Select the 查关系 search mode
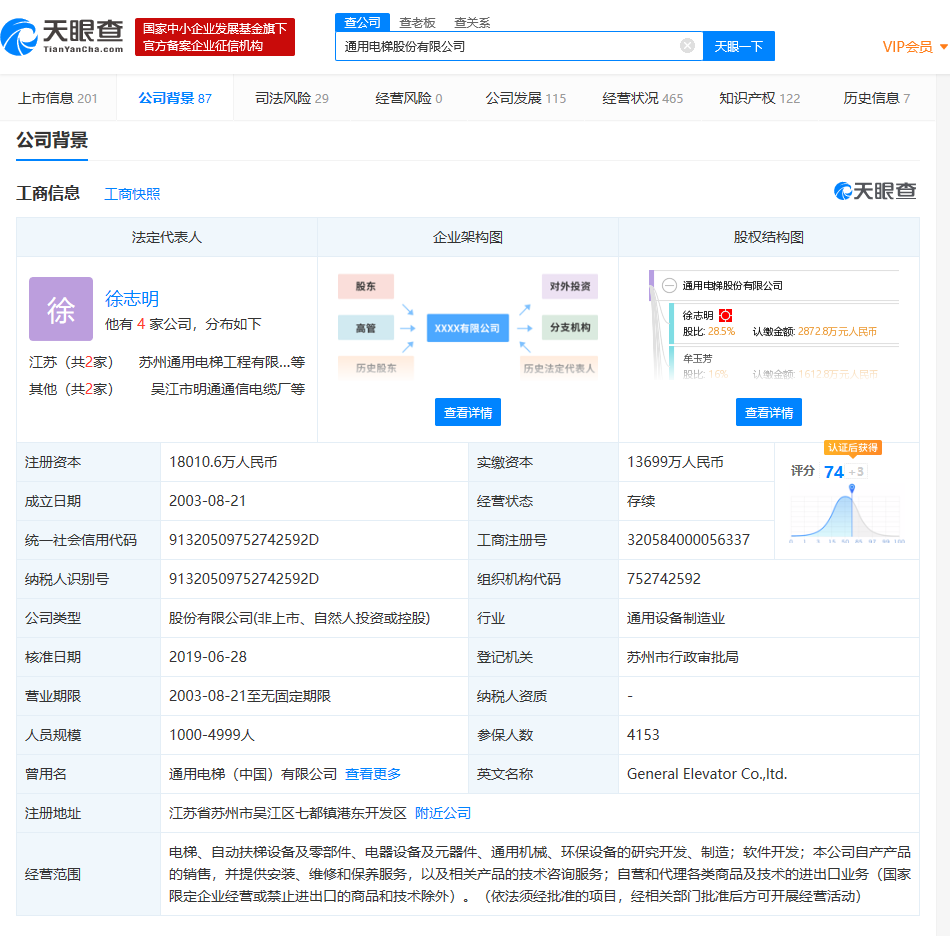The height and width of the screenshot is (936, 950). pos(472,22)
